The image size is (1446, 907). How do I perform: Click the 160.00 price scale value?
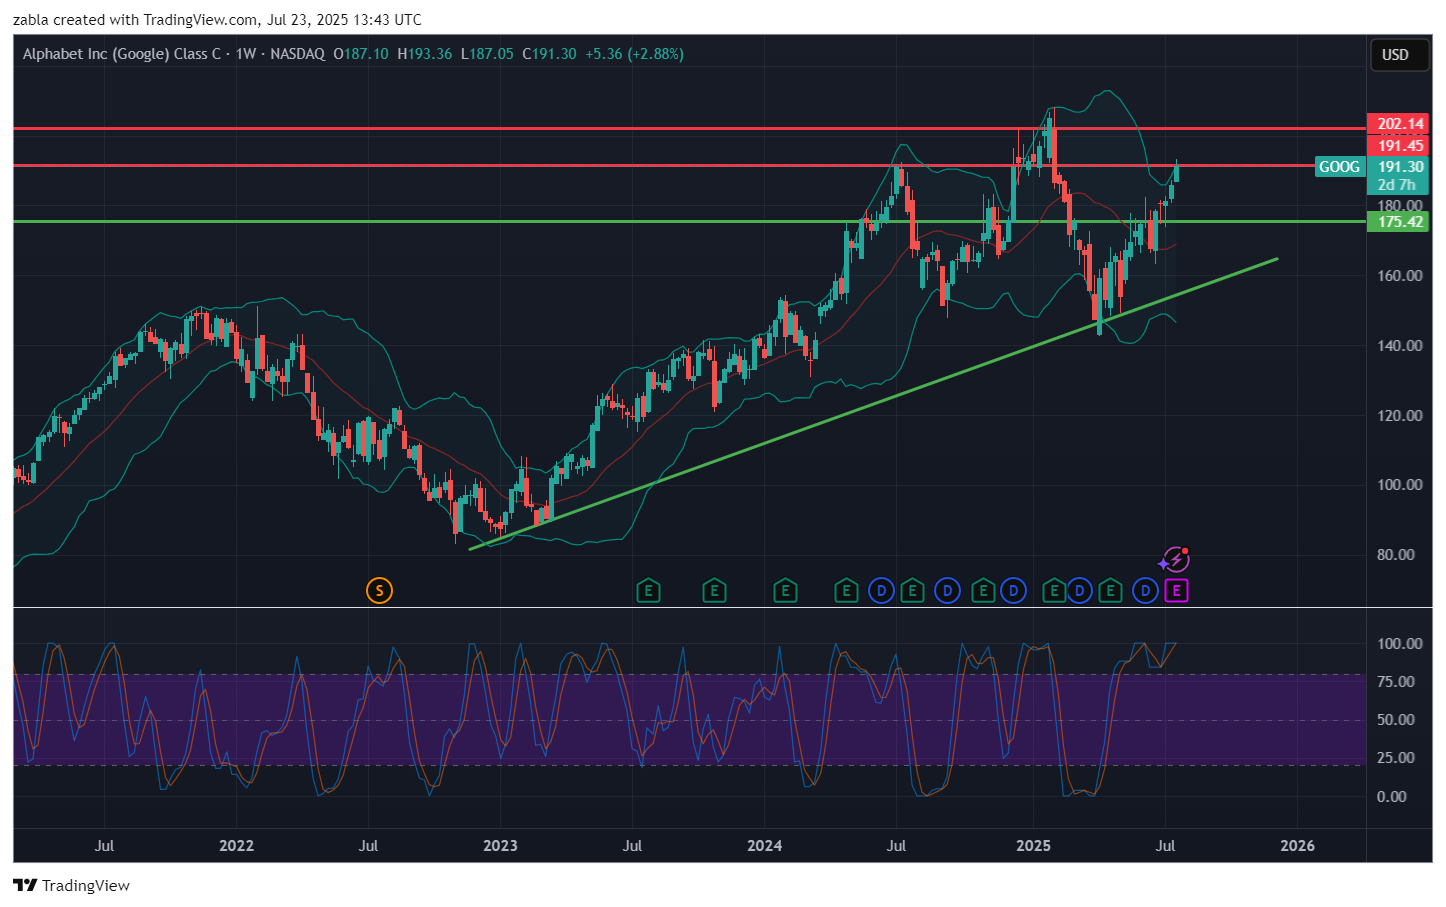click(1400, 275)
